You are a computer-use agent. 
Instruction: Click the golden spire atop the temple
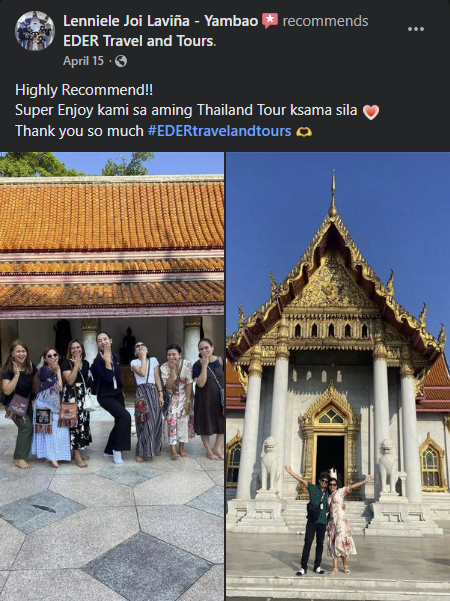333,194
